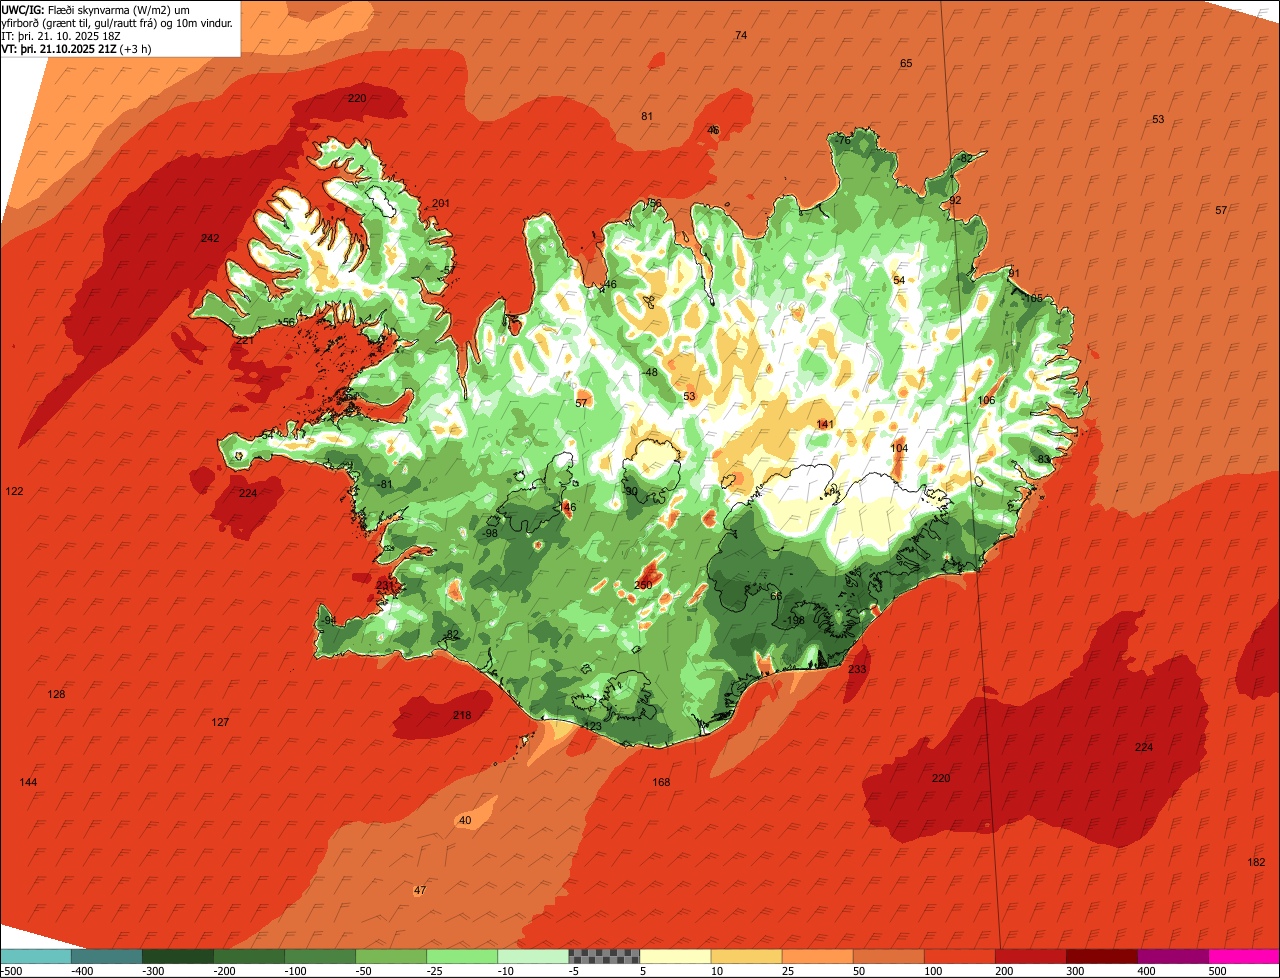Click the map value "201"
Image resolution: width=1280 pixels, height=978 pixels.
tap(441, 203)
